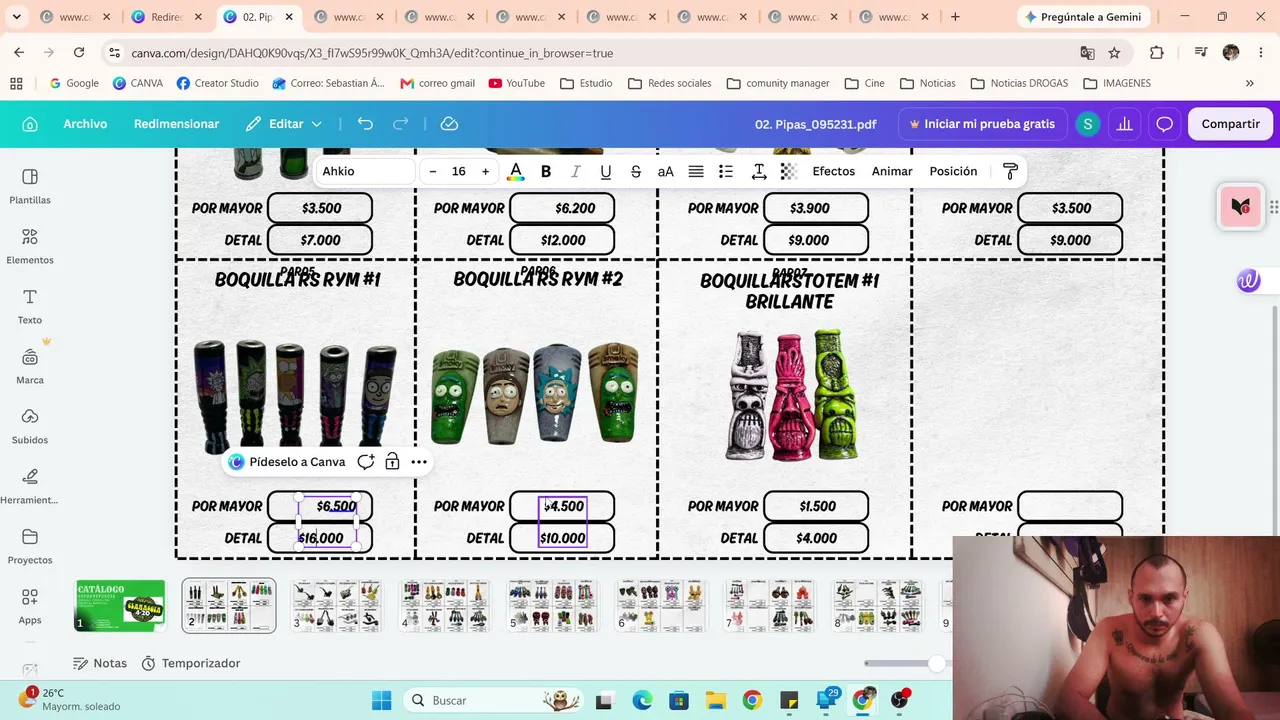
Task: Select page 1 Catálogo thumbnail
Action: coord(120,606)
